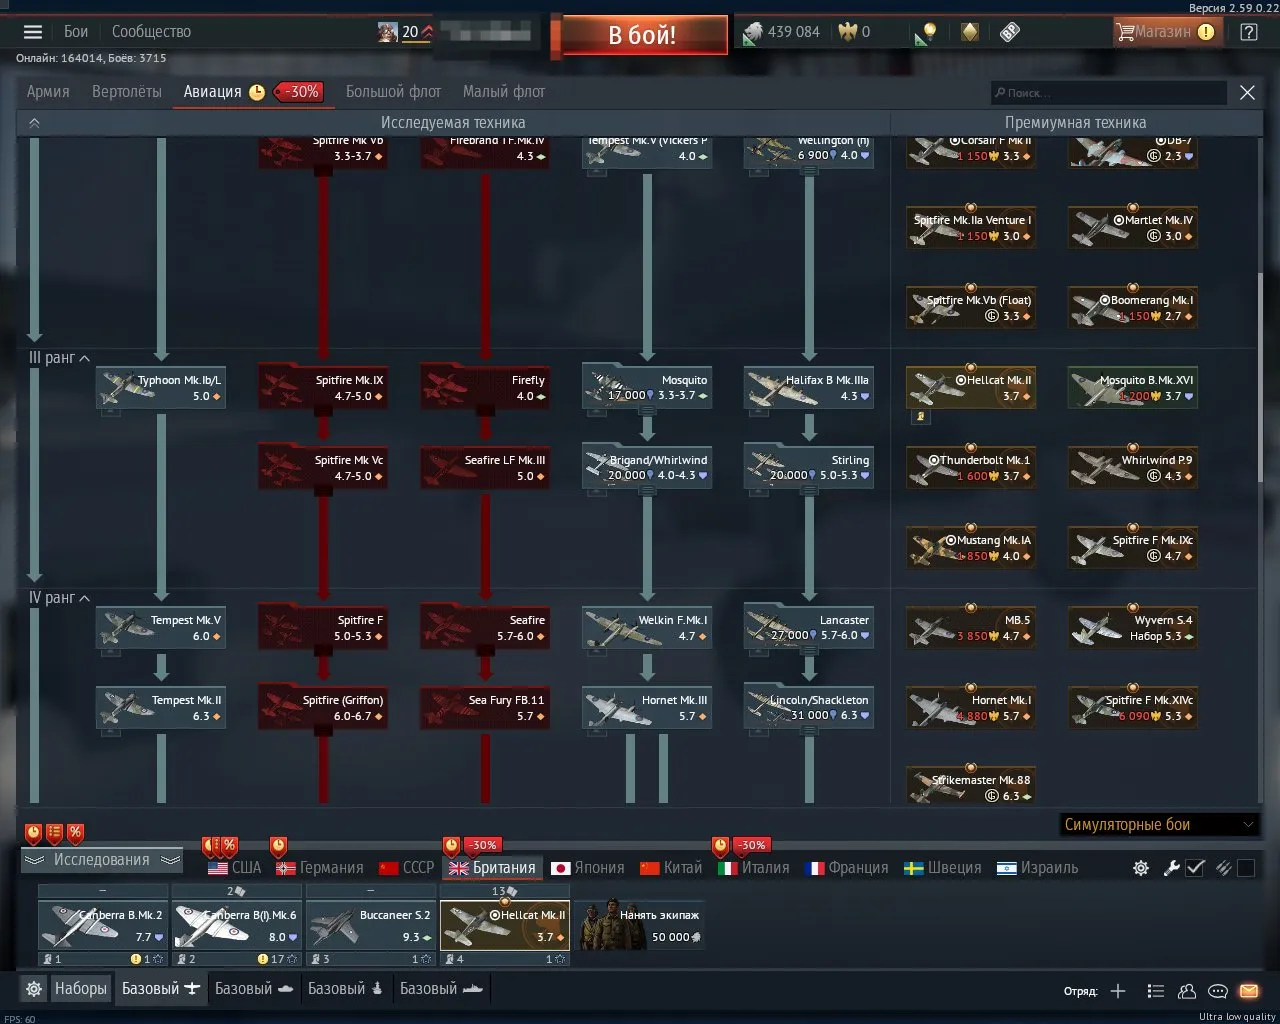Viewport: 1280px width, 1024px height.
Task: Open the chat bubble icon
Action: 1217,991
